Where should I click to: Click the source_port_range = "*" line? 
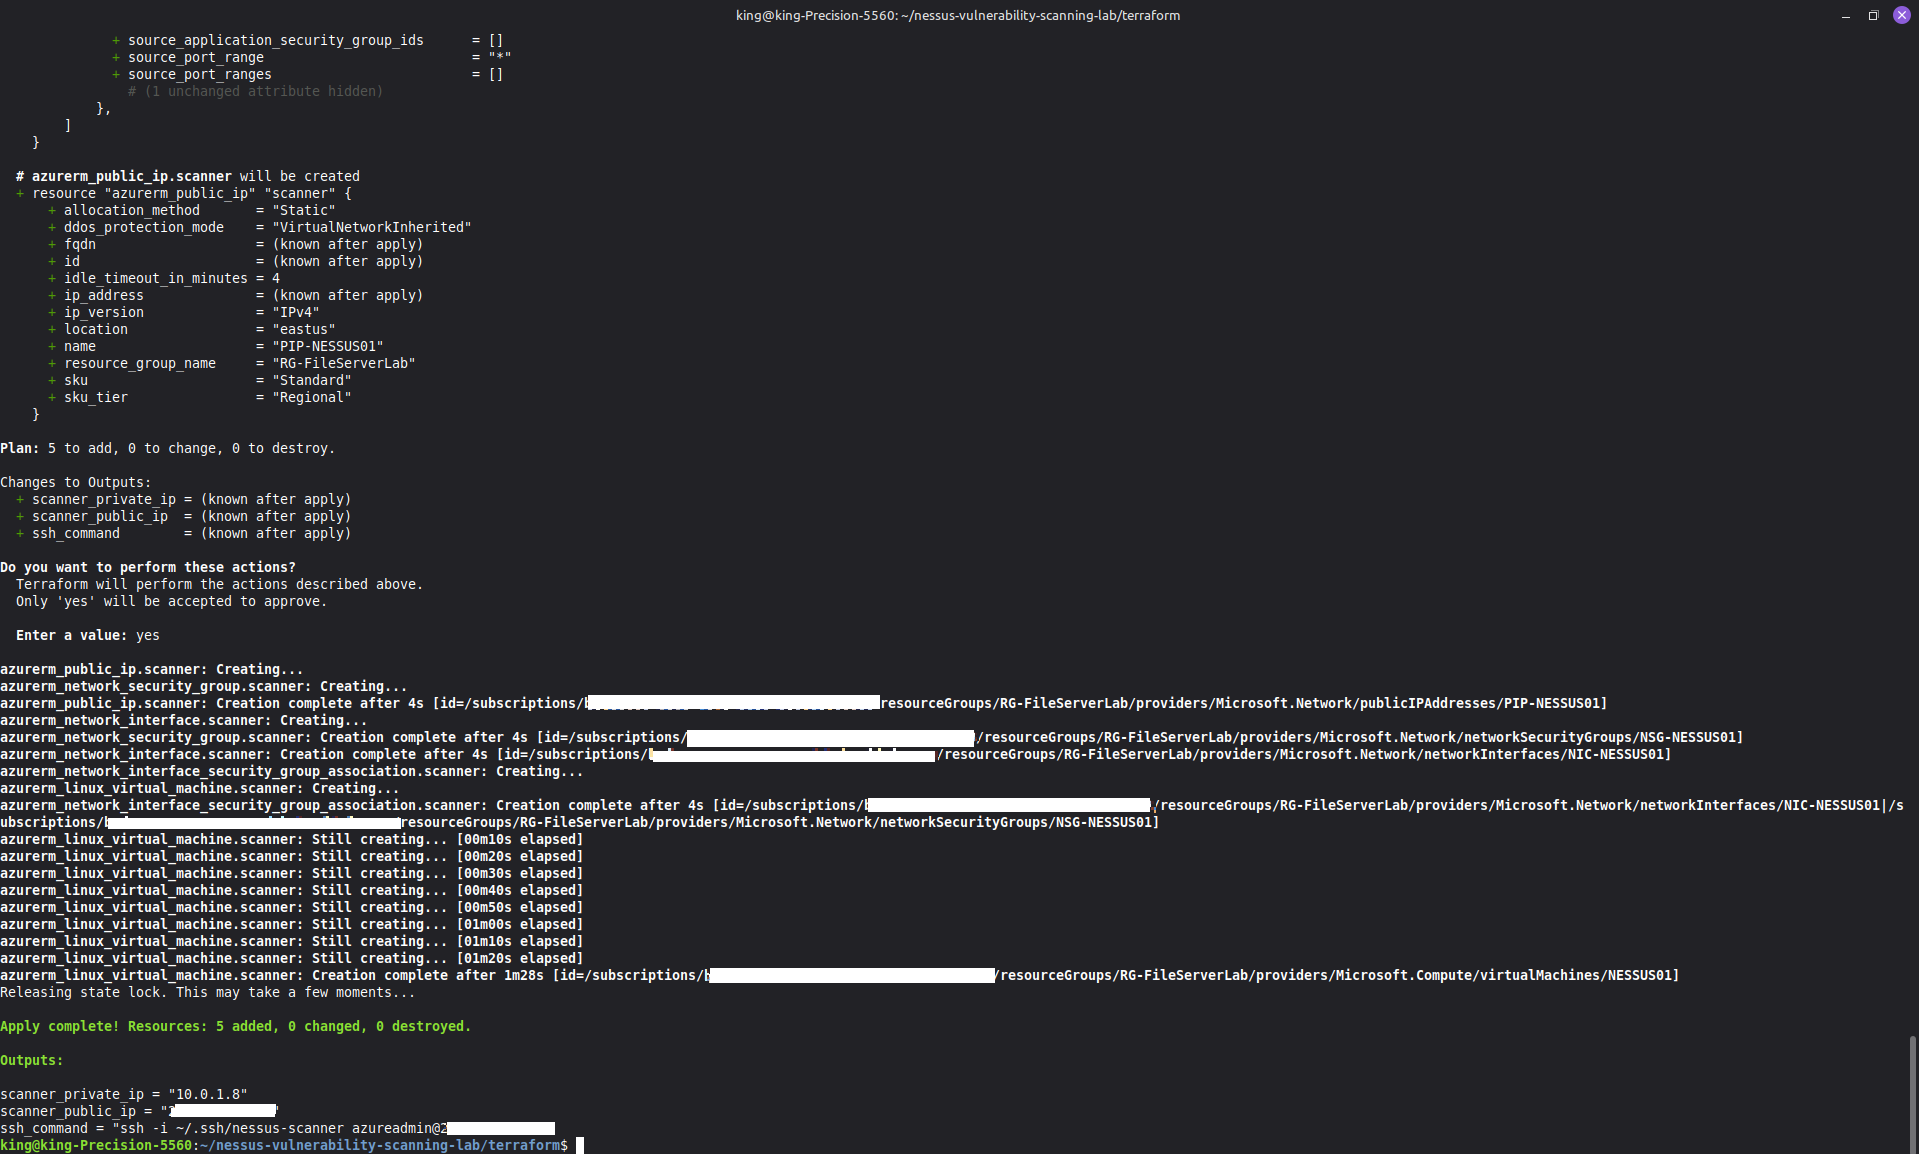311,57
